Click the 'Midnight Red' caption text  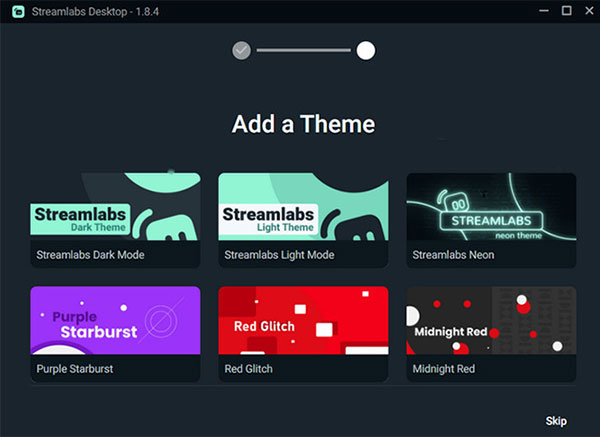443,369
